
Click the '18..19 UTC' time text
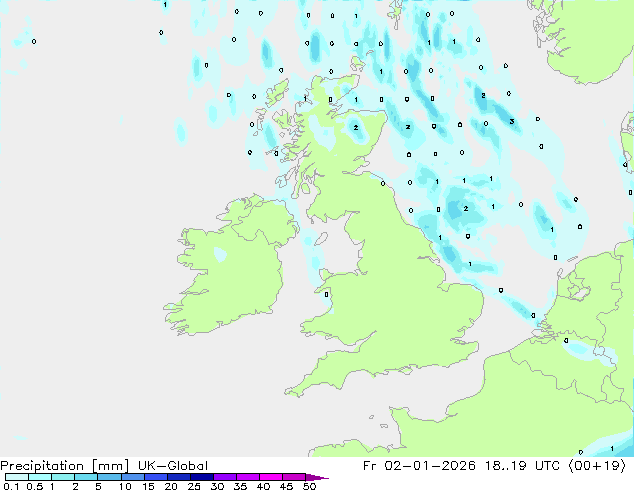click(522, 466)
